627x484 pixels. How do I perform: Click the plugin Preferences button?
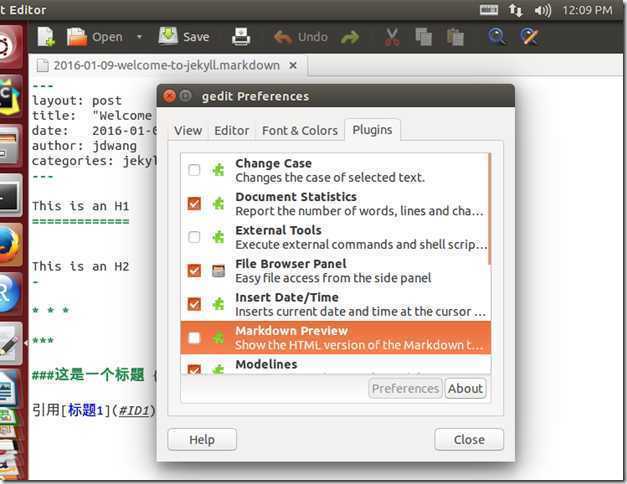(x=405, y=388)
